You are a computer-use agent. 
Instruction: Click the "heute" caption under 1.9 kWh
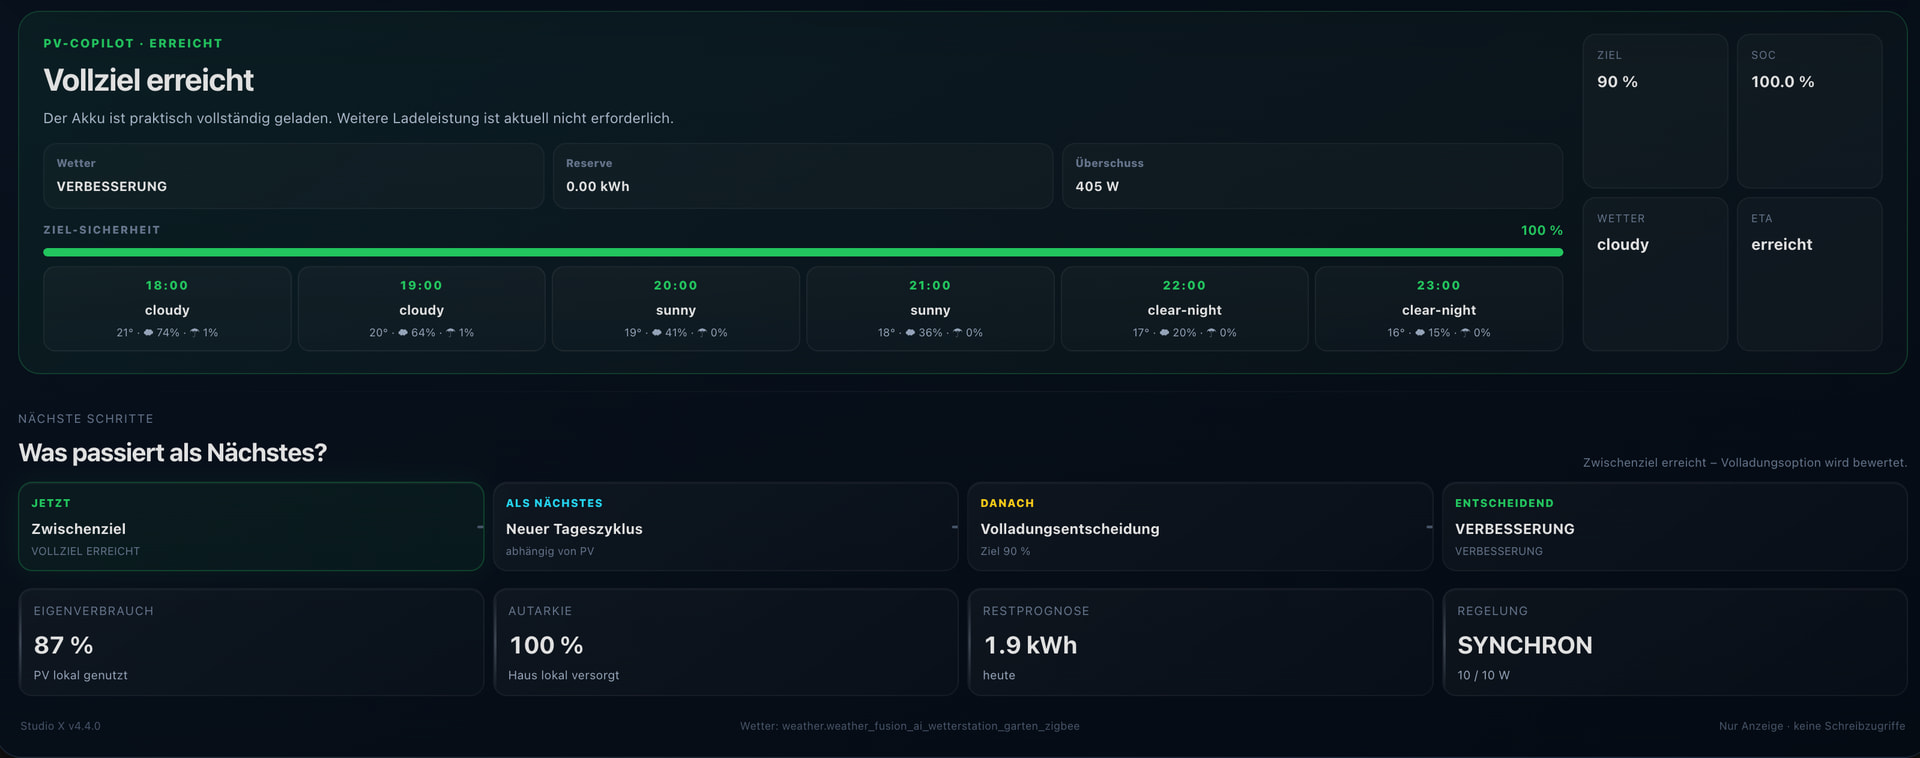pos(999,676)
